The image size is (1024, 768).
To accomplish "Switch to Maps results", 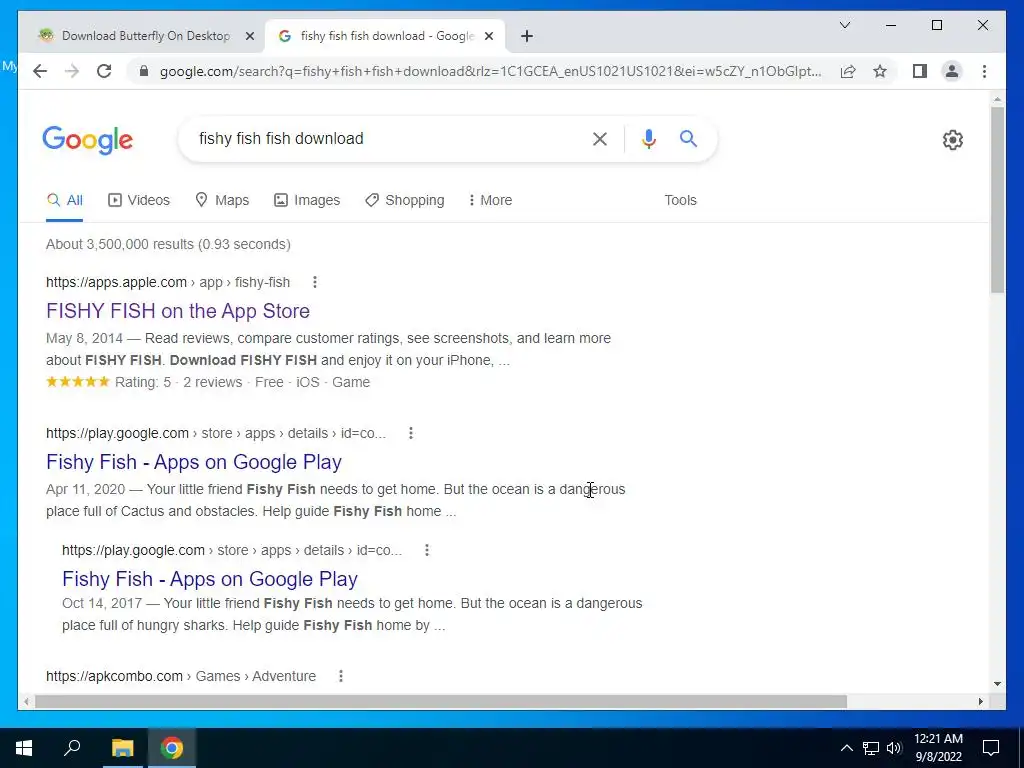I will pyautogui.click(x=222, y=200).
